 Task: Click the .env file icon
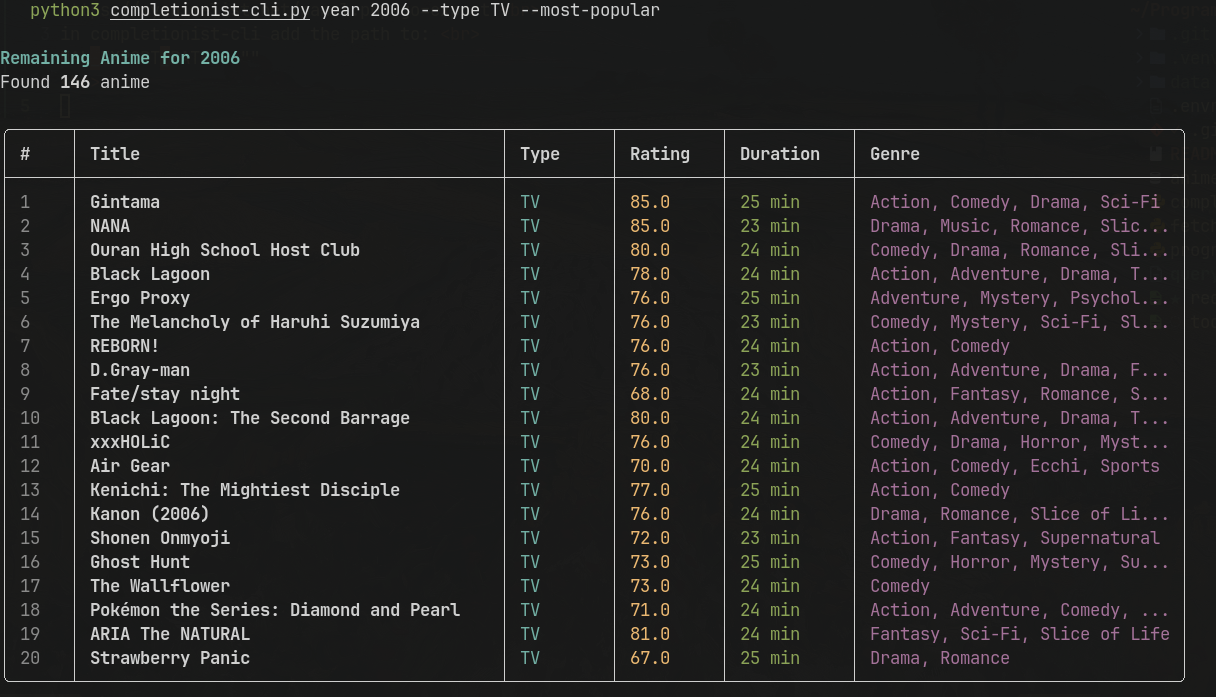pyautogui.click(x=1156, y=106)
